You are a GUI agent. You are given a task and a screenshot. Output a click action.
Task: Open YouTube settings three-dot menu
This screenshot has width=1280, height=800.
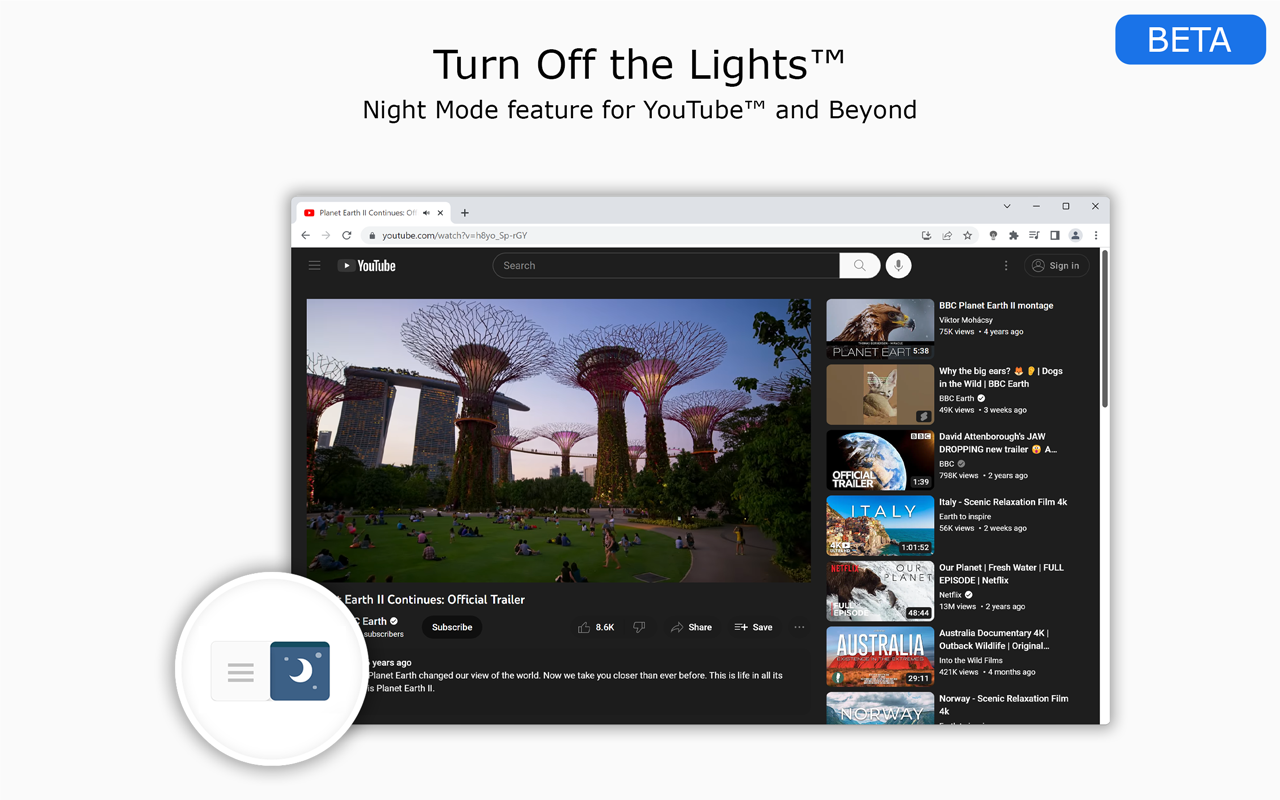[1006, 266]
